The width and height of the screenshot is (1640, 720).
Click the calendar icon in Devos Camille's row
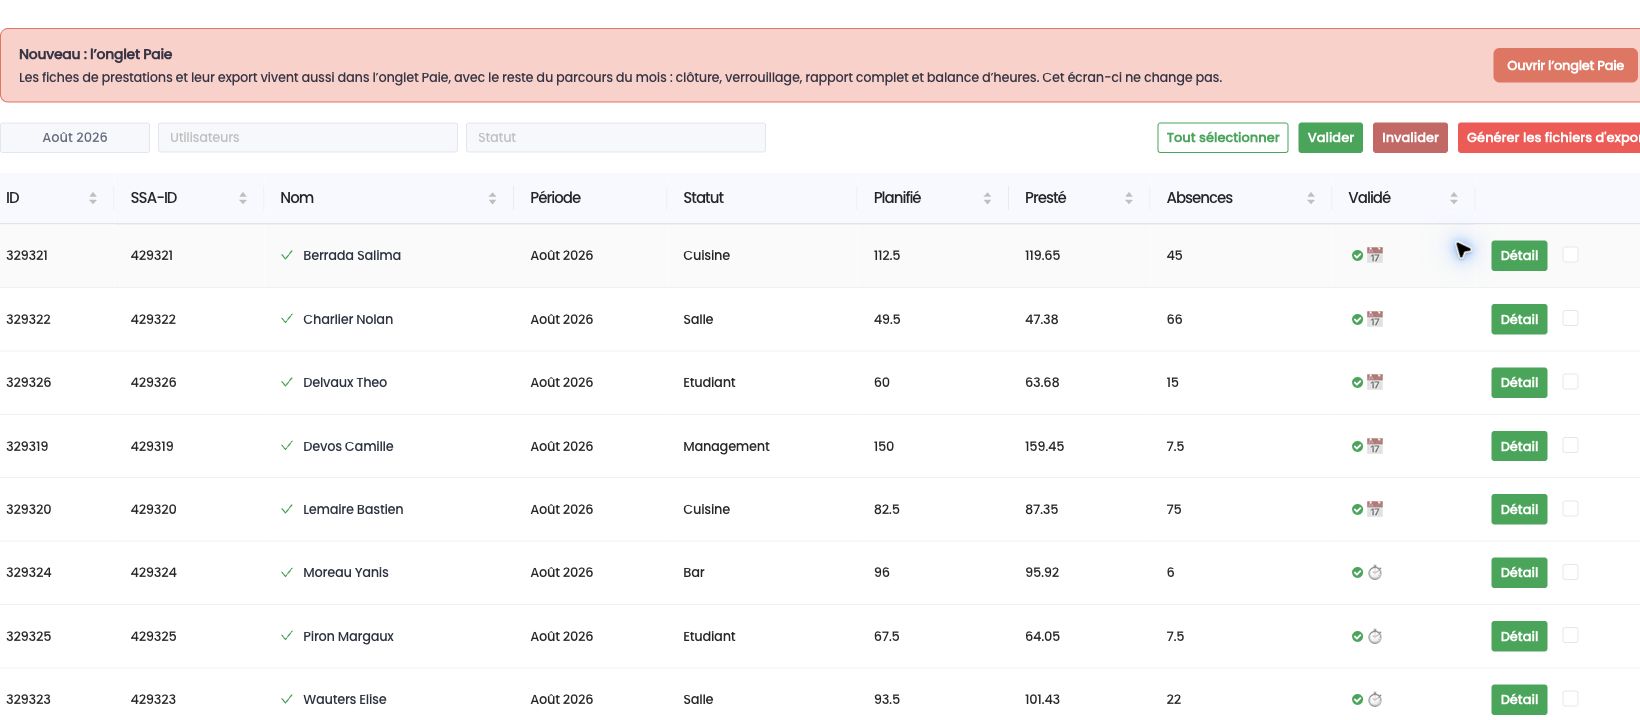point(1375,446)
